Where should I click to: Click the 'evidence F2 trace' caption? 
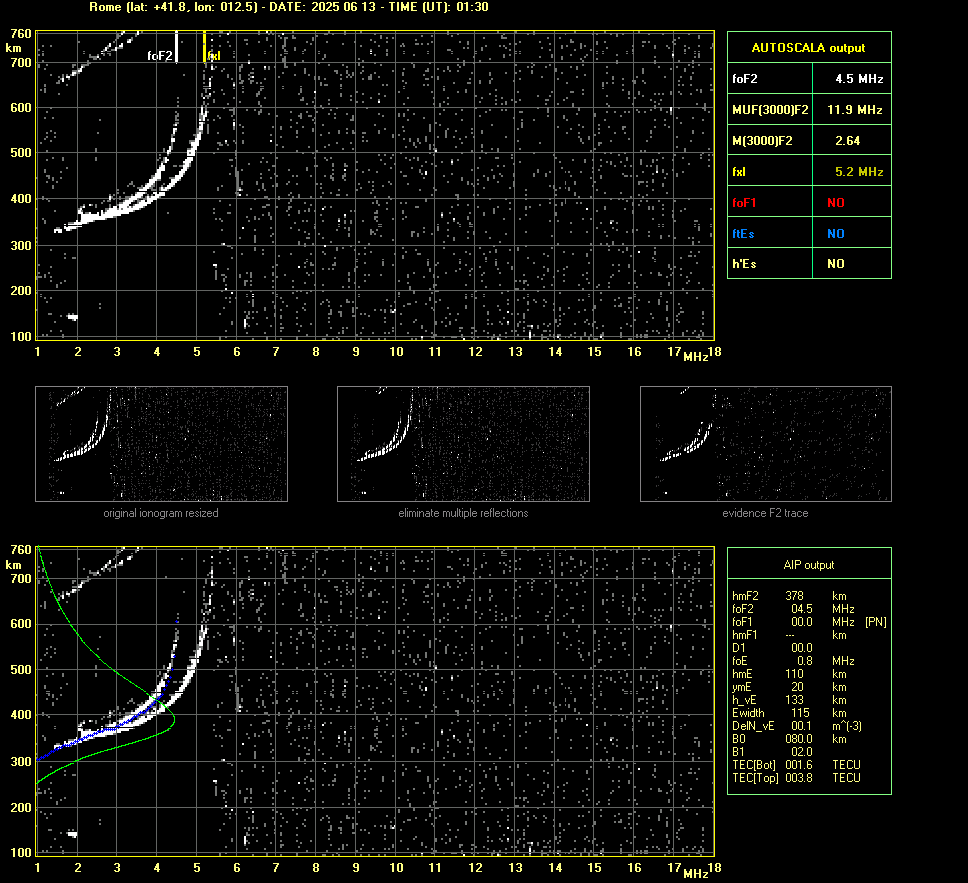click(x=766, y=513)
